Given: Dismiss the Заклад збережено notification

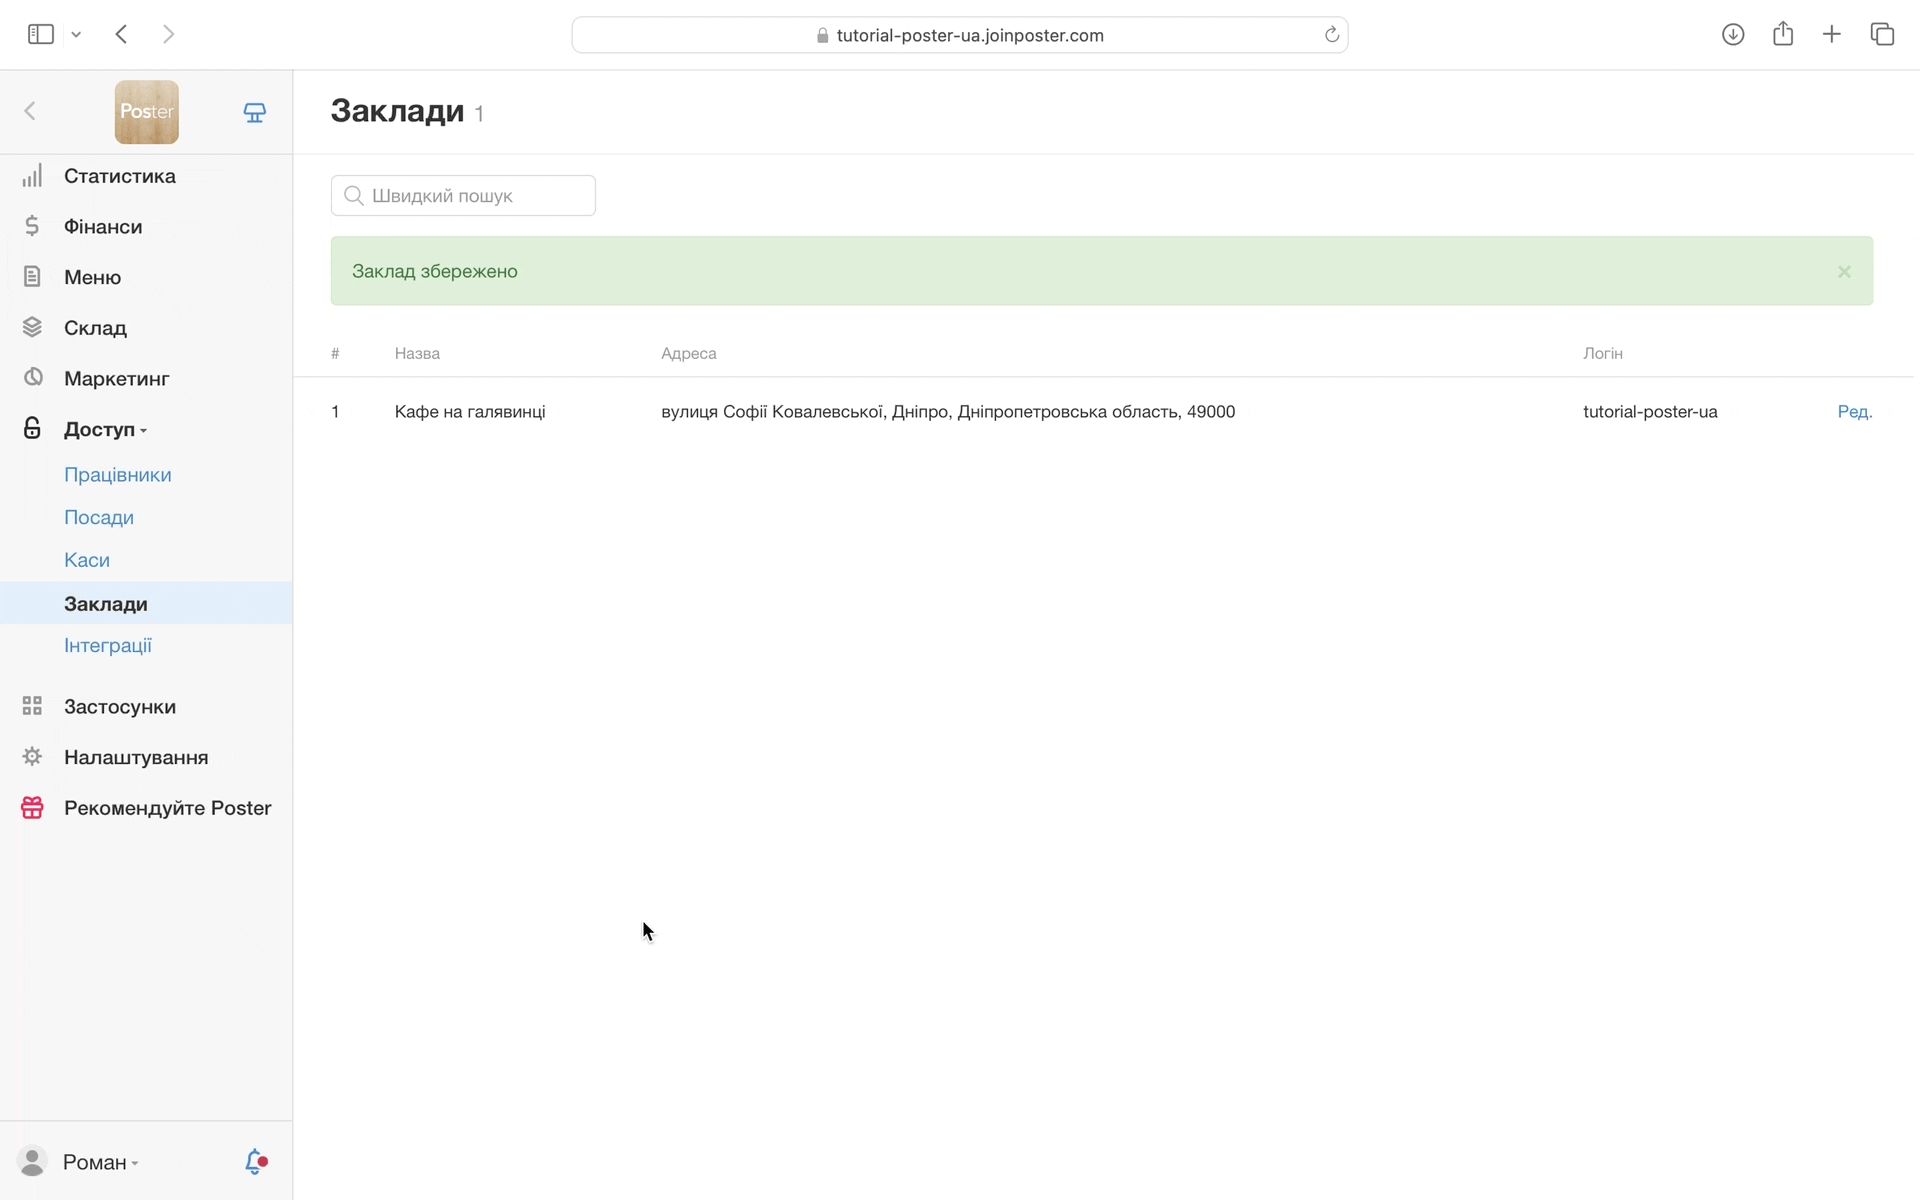Looking at the screenshot, I should 1844,272.
